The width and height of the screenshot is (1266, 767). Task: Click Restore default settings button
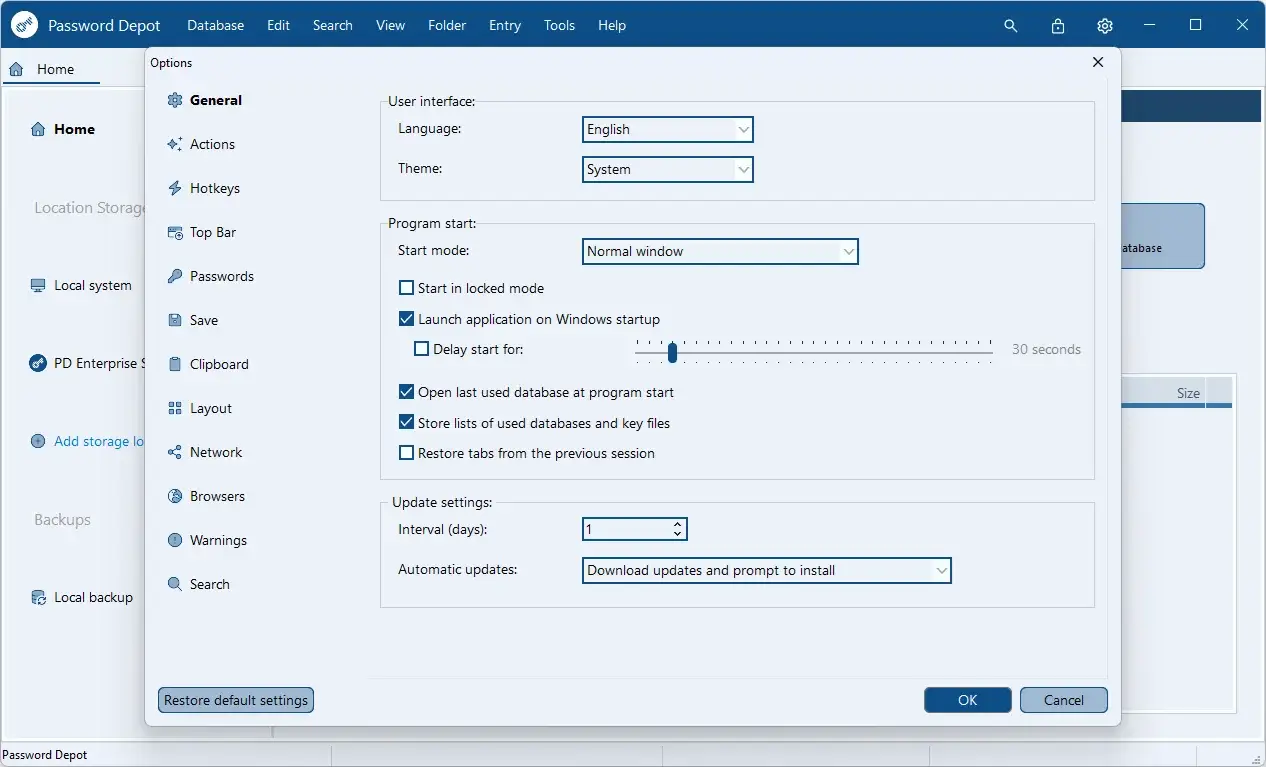point(236,700)
